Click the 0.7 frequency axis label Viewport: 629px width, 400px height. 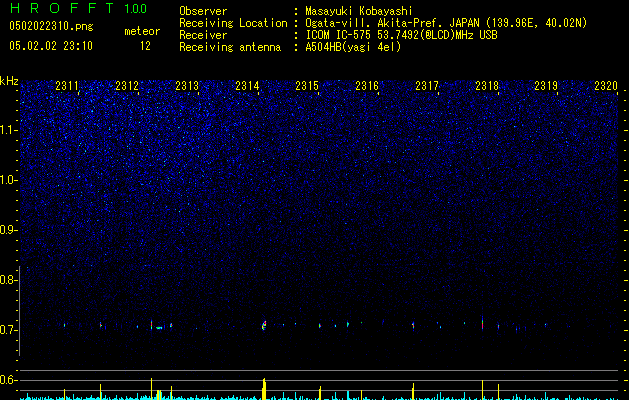pos(8,330)
